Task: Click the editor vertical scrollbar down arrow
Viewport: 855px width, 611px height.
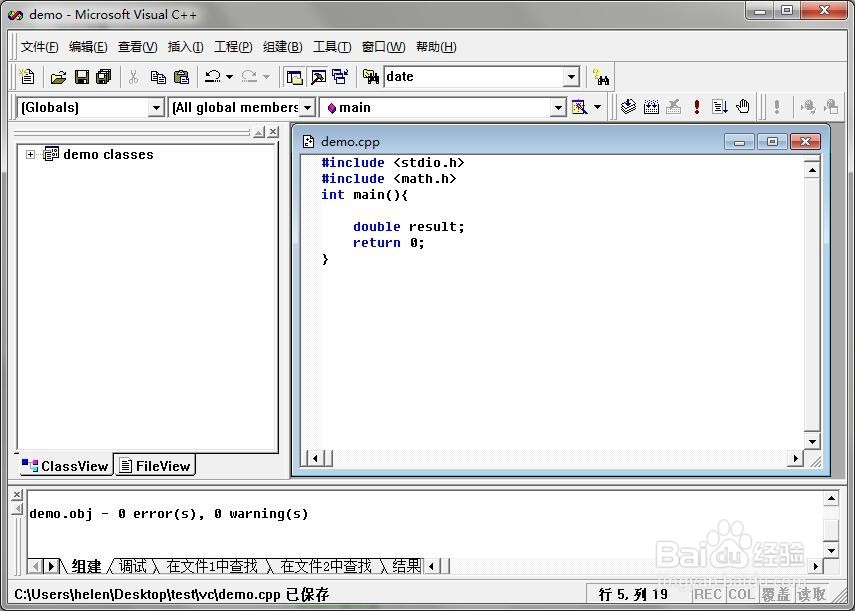Action: pyautogui.click(x=812, y=441)
